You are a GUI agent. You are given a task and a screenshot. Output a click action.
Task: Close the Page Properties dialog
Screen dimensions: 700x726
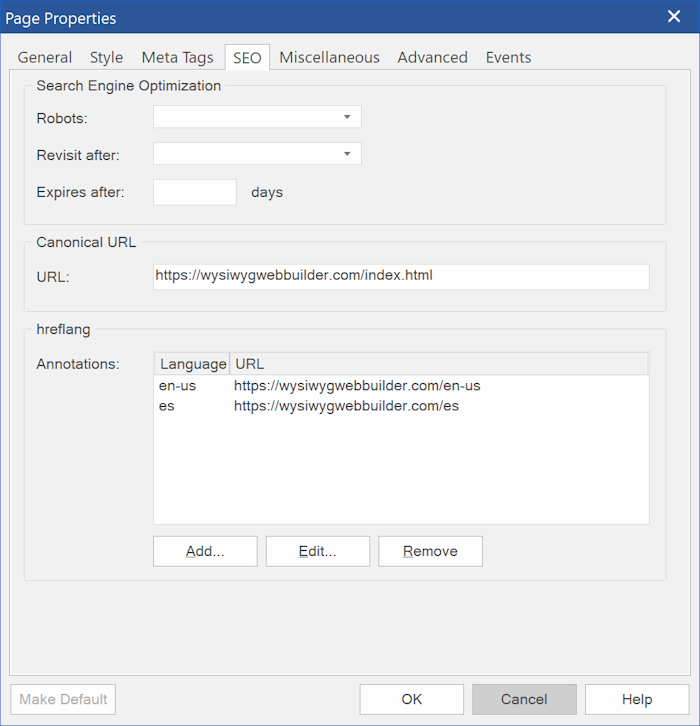pyautogui.click(x=674, y=17)
